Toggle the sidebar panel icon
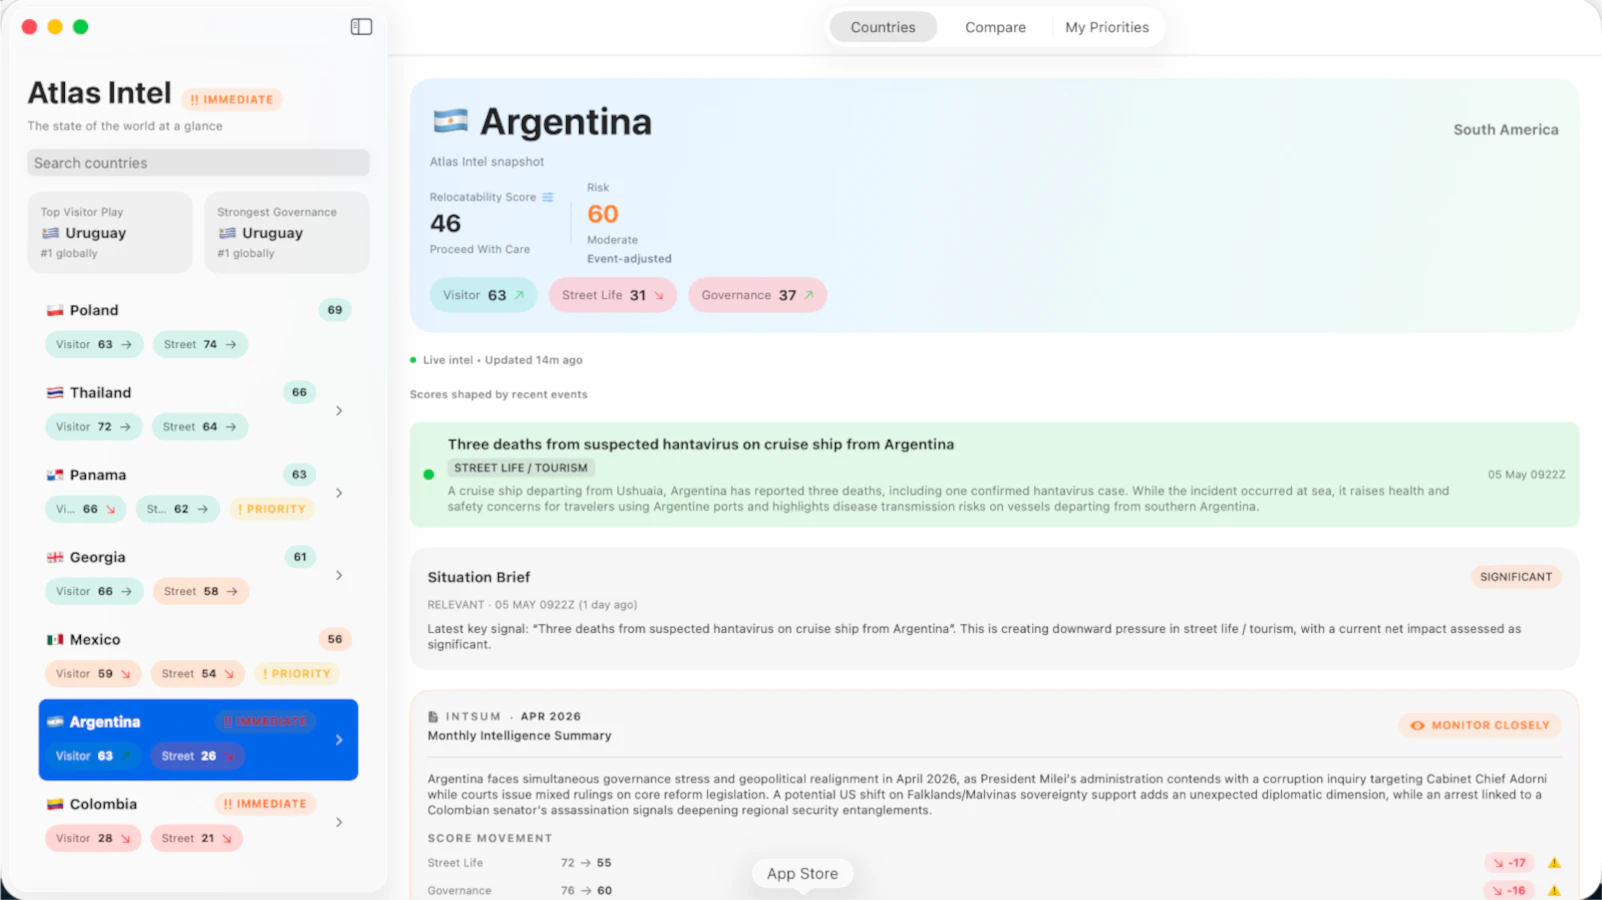 (361, 27)
